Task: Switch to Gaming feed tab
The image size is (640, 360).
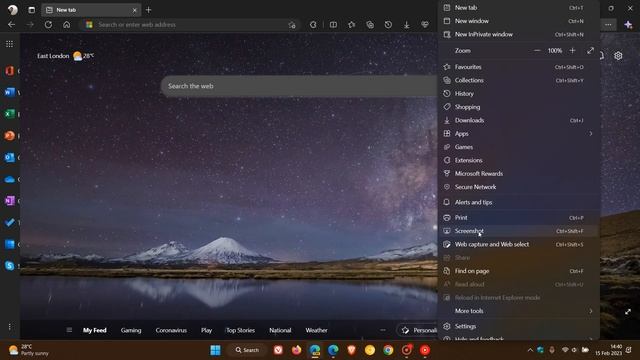Action: point(131,330)
